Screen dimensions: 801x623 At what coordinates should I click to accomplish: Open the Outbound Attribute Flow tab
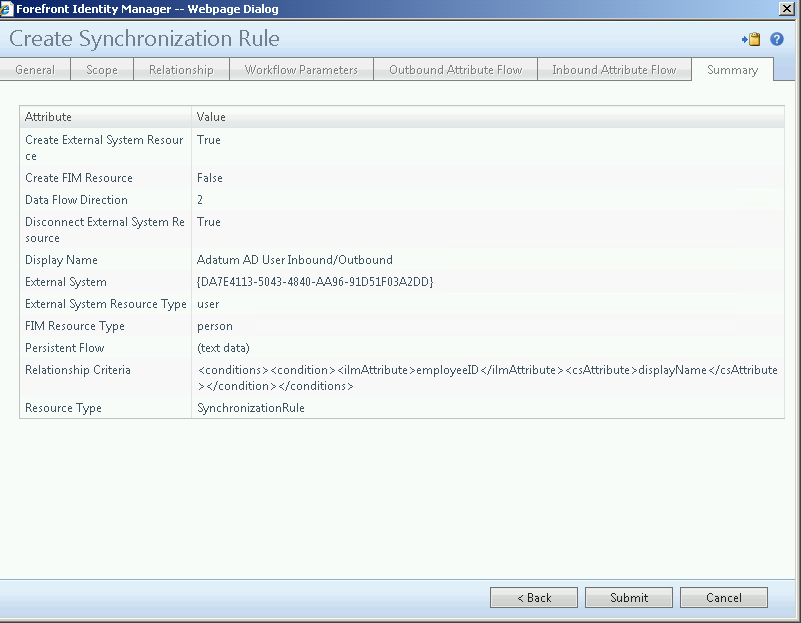456,70
